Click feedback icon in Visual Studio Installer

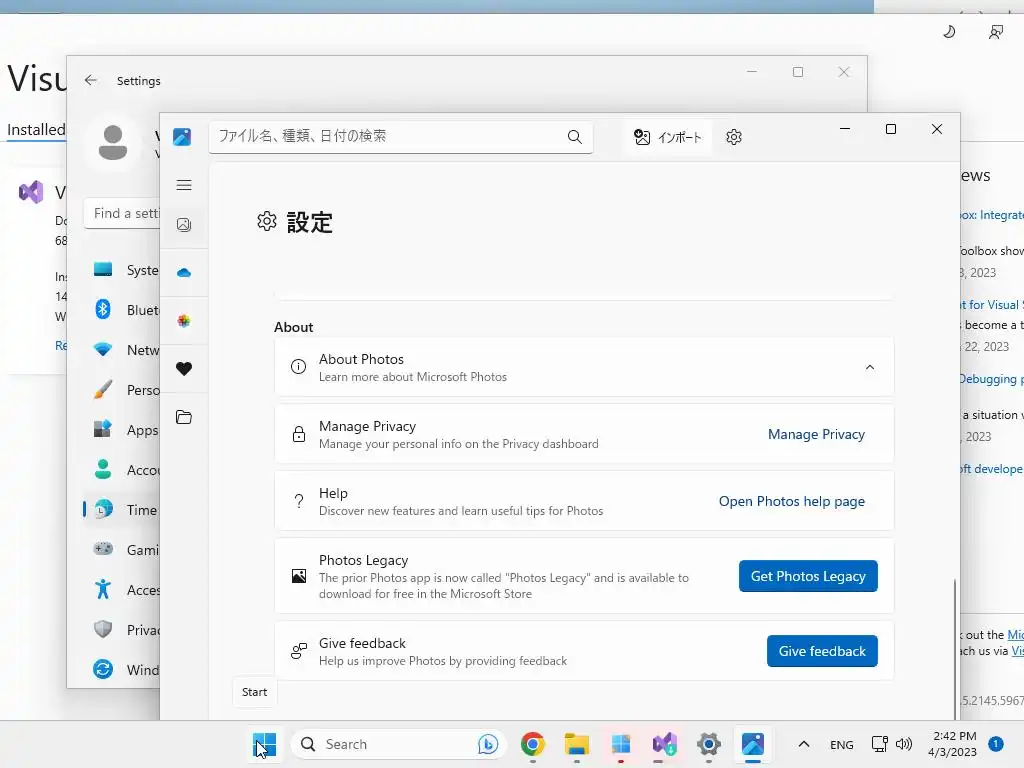[x=996, y=31]
